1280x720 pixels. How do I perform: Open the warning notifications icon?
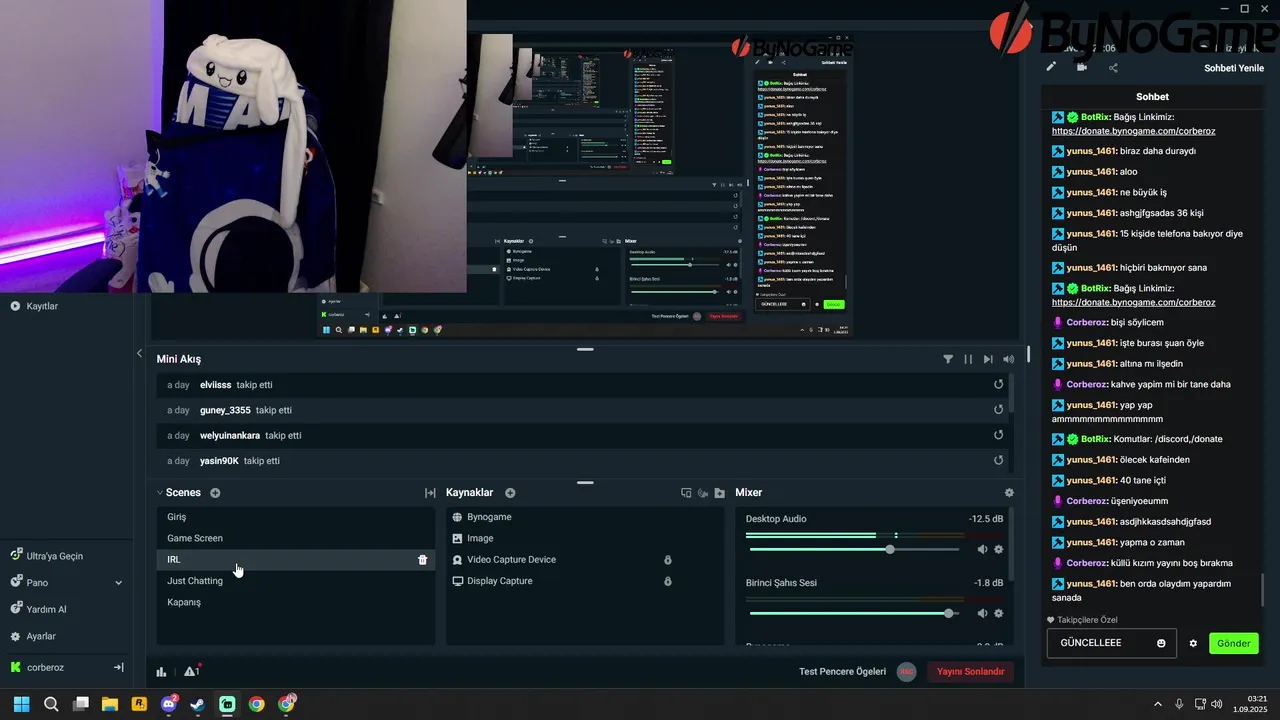tap(191, 671)
